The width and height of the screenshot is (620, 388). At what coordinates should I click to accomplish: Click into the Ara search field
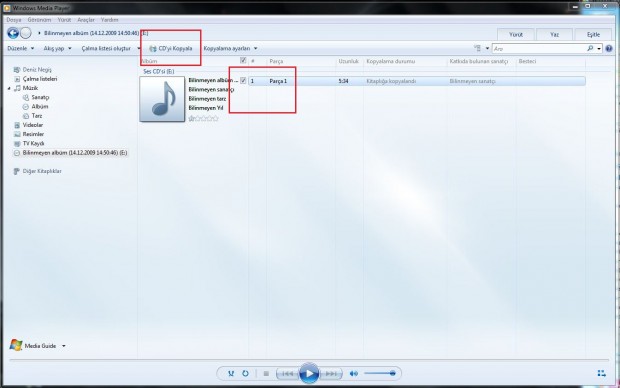(x=539, y=48)
